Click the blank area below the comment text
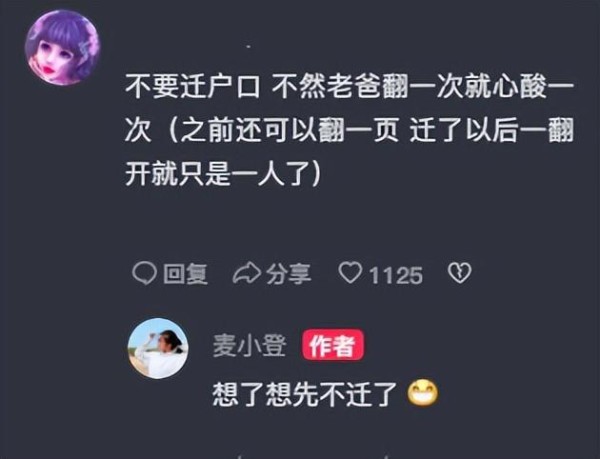 click(344, 224)
